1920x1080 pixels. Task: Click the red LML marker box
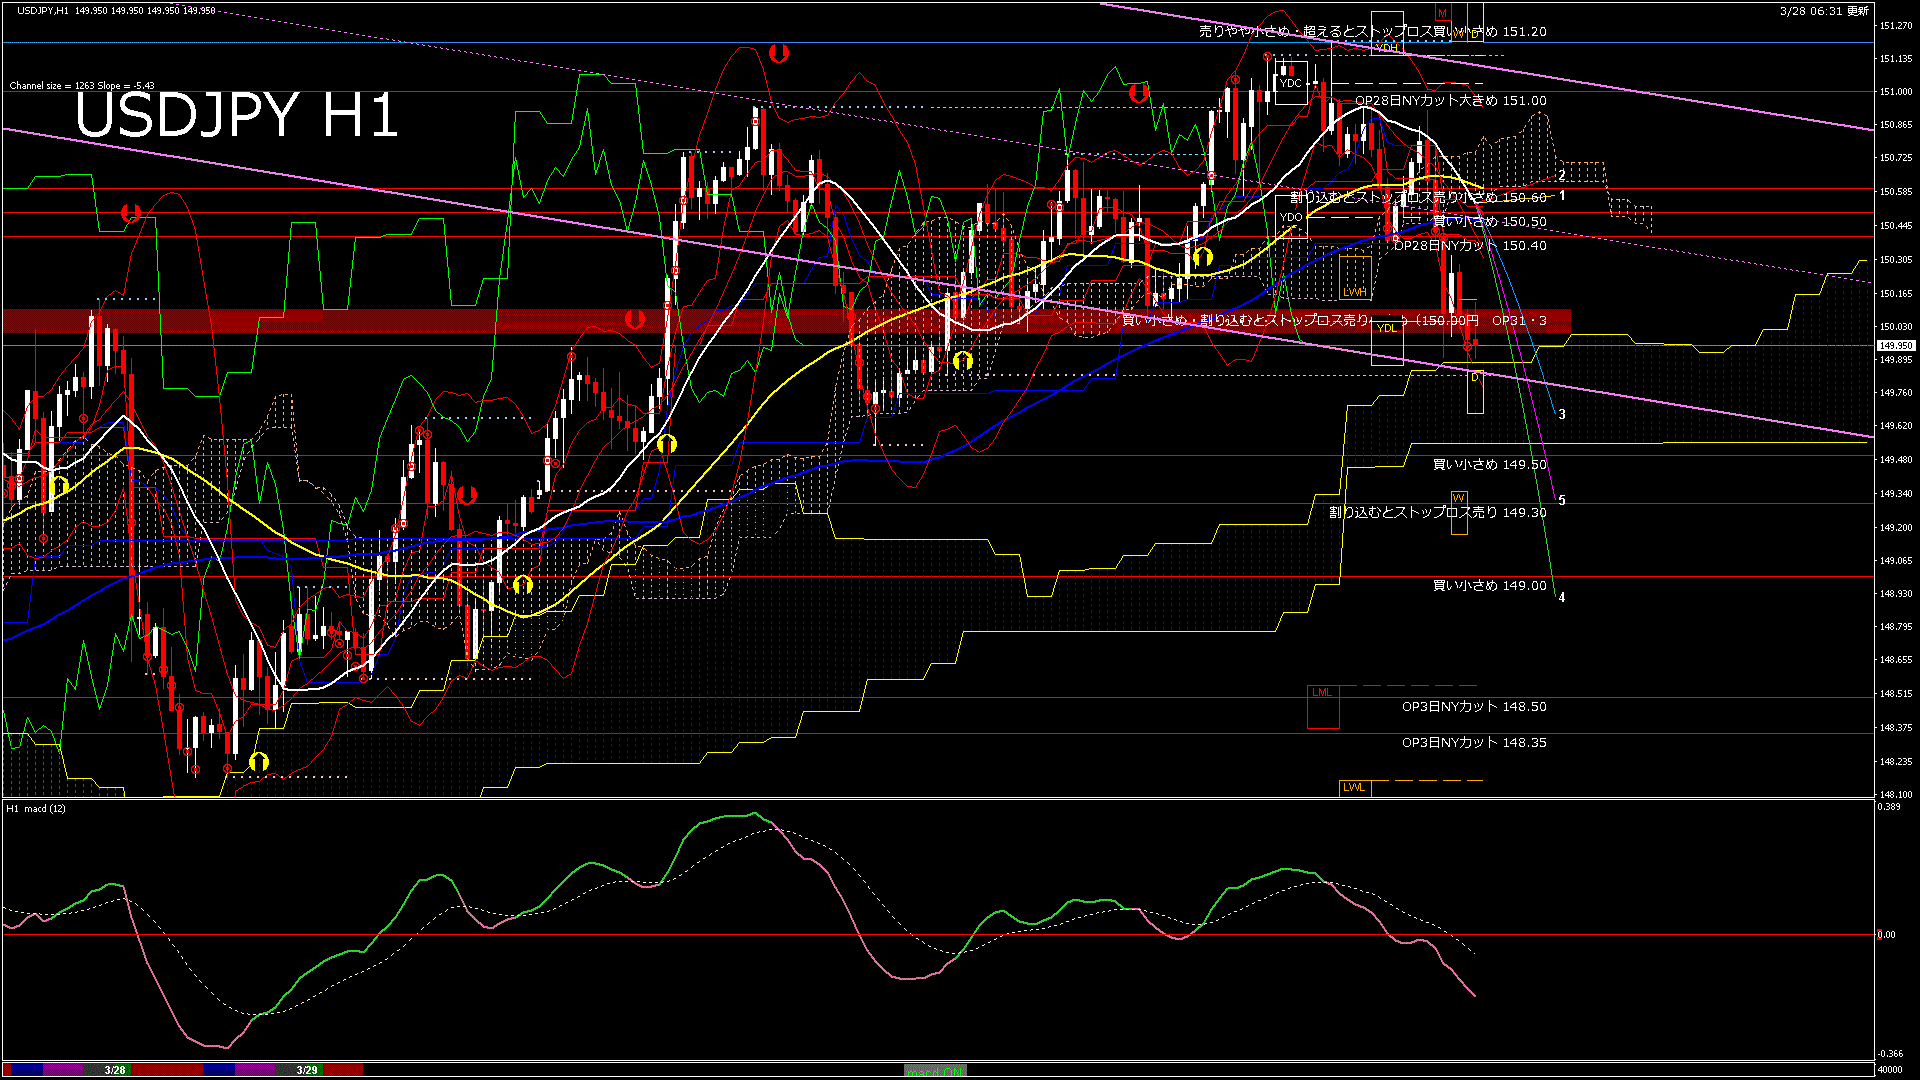coord(1322,692)
